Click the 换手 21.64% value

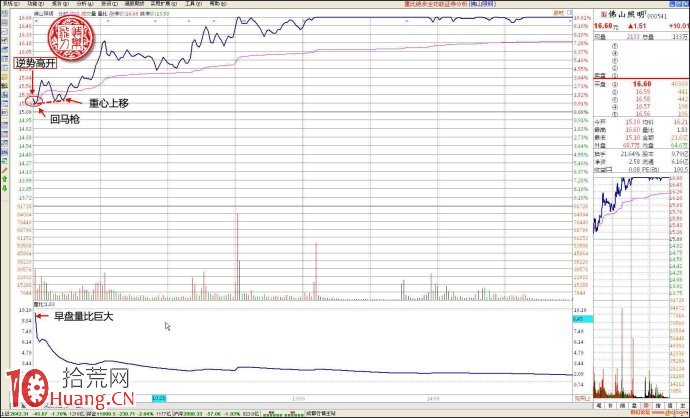tap(630, 154)
